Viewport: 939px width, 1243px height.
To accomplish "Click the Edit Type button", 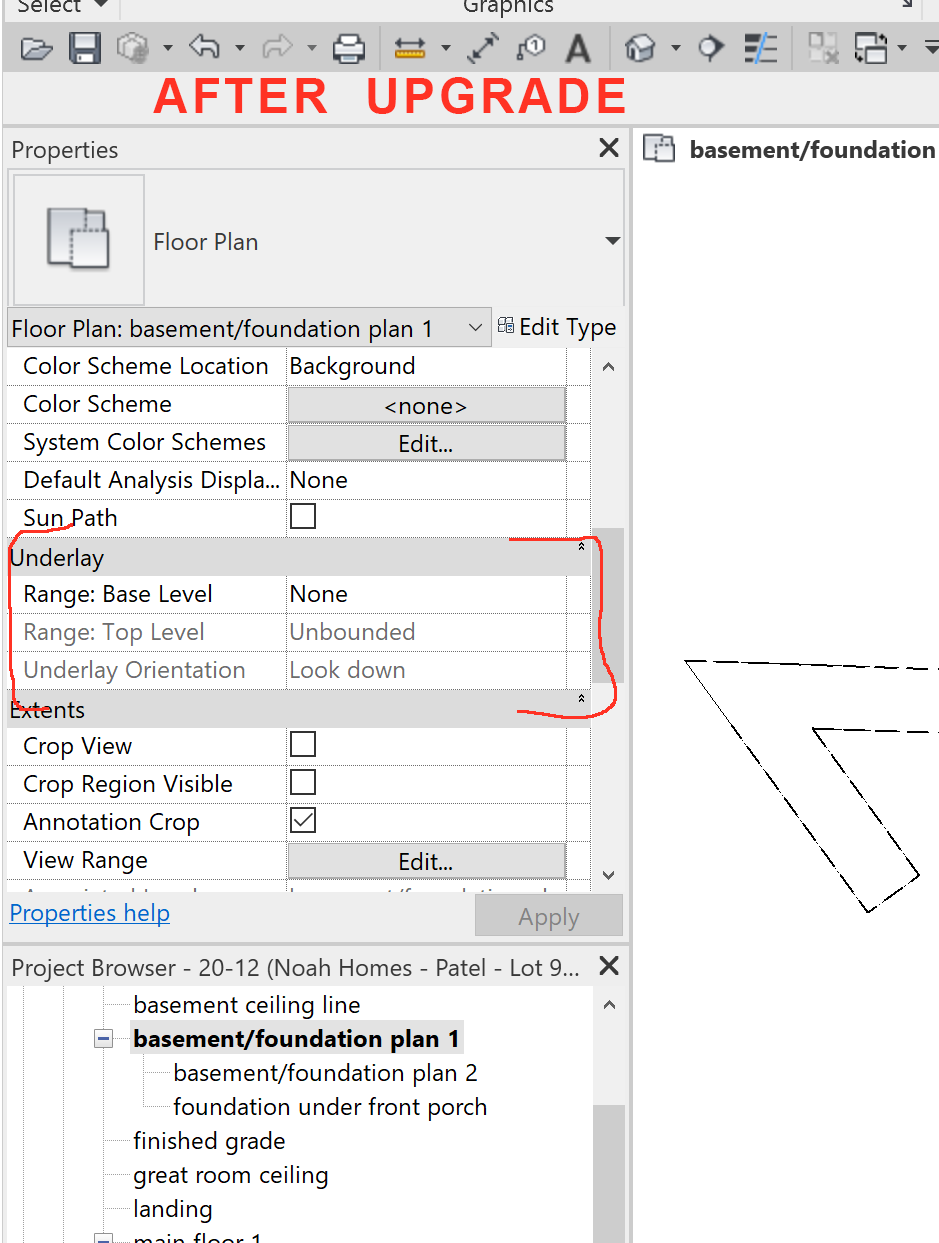I will click(x=557, y=327).
